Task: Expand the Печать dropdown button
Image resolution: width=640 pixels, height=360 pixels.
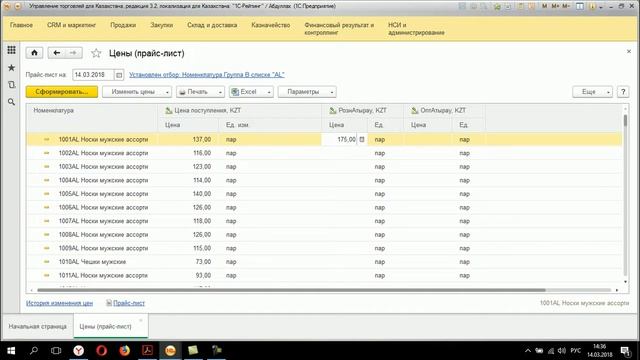Action: point(220,92)
